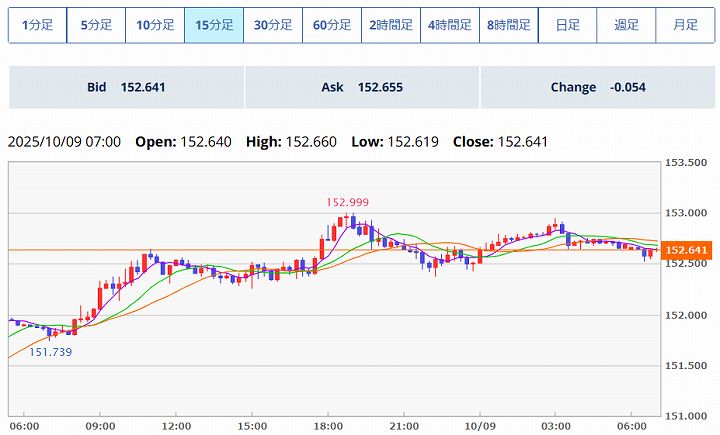Click the Ask price 152.655 panel
The width and height of the screenshot is (720, 435).
tap(361, 87)
